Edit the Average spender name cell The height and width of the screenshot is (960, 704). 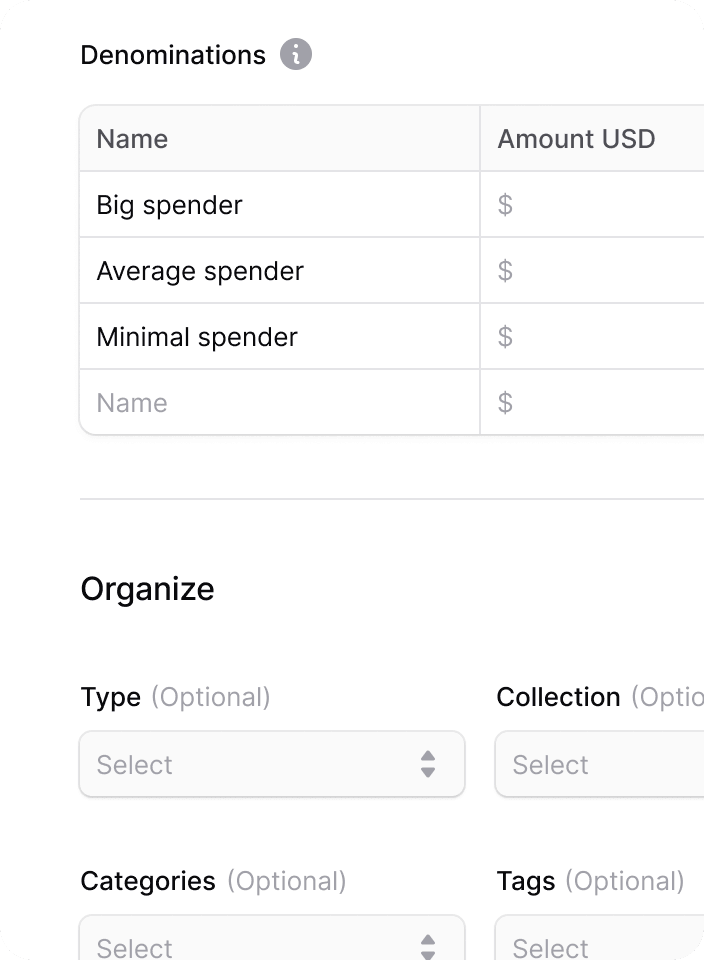(280, 271)
